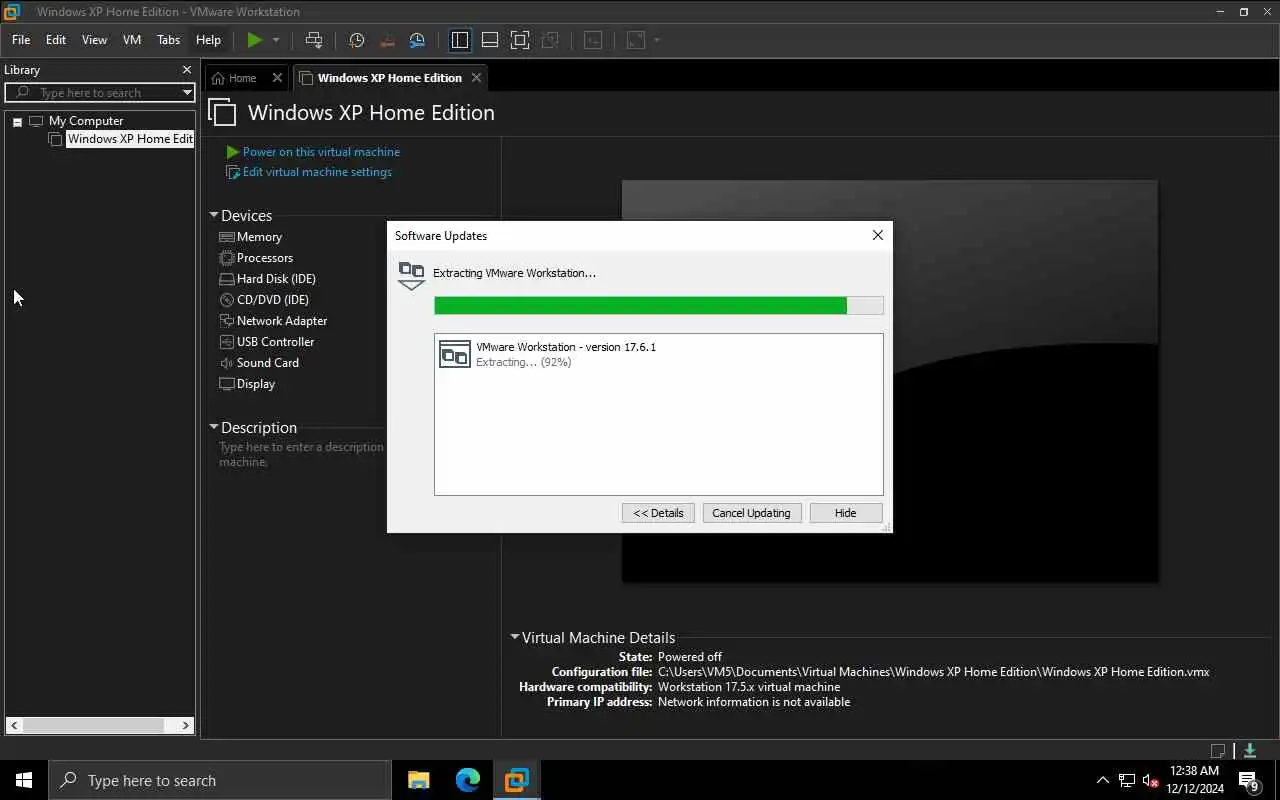Open File Explorer from taskbar
Image resolution: width=1280 pixels, height=800 pixels.
coord(418,780)
